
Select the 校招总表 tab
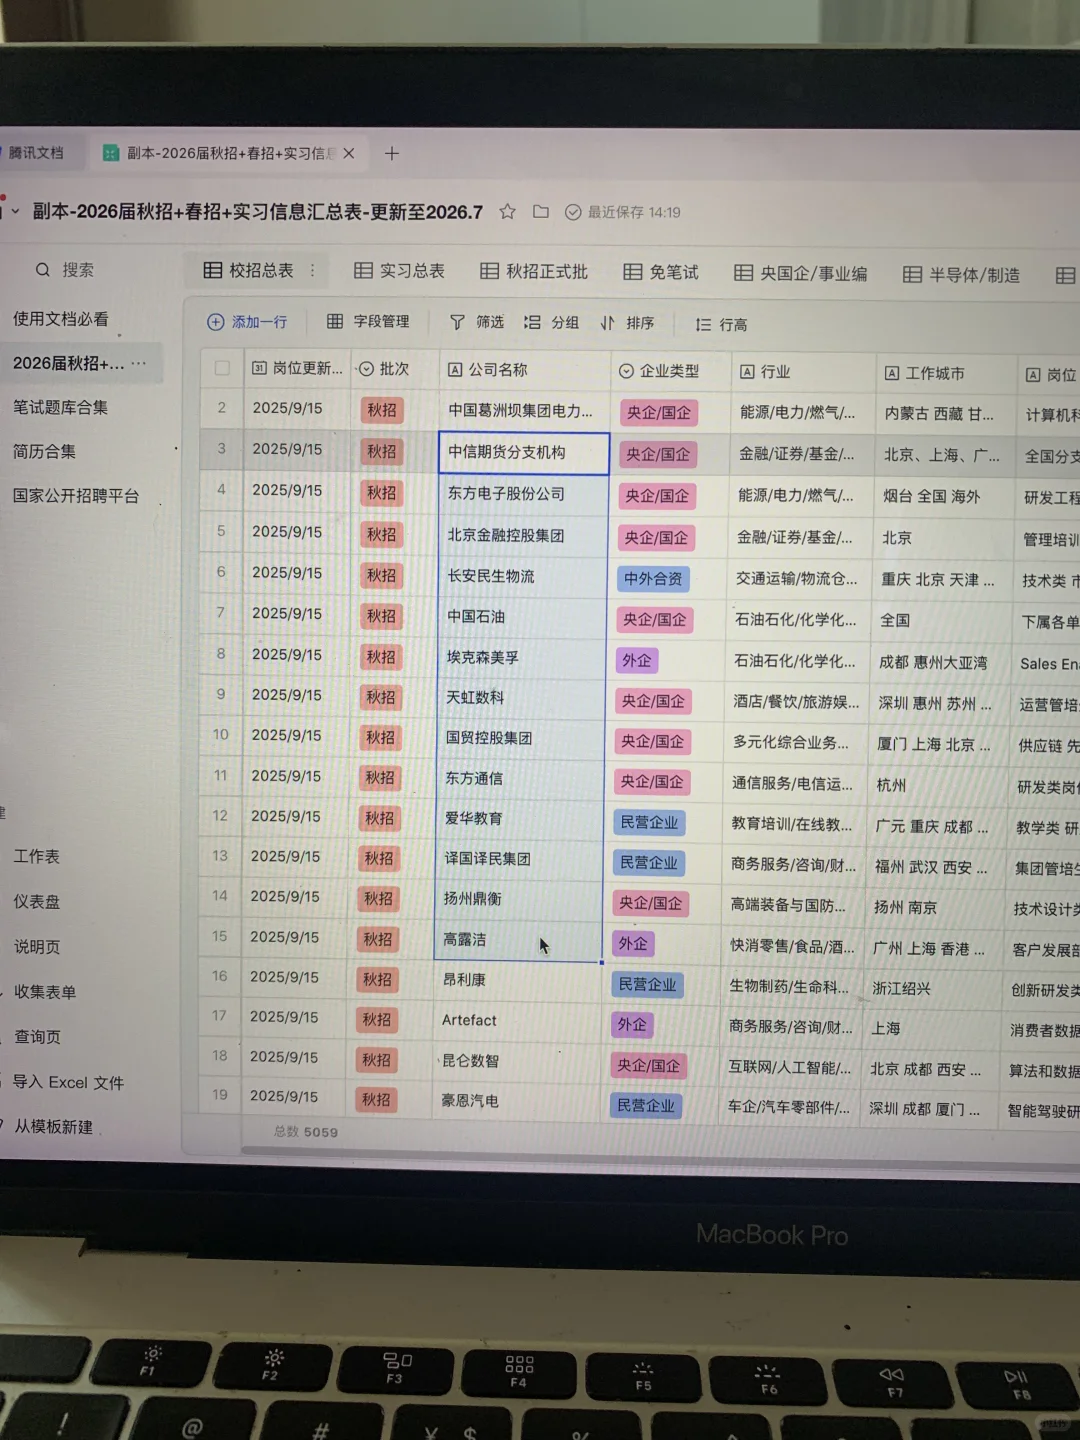(249, 270)
